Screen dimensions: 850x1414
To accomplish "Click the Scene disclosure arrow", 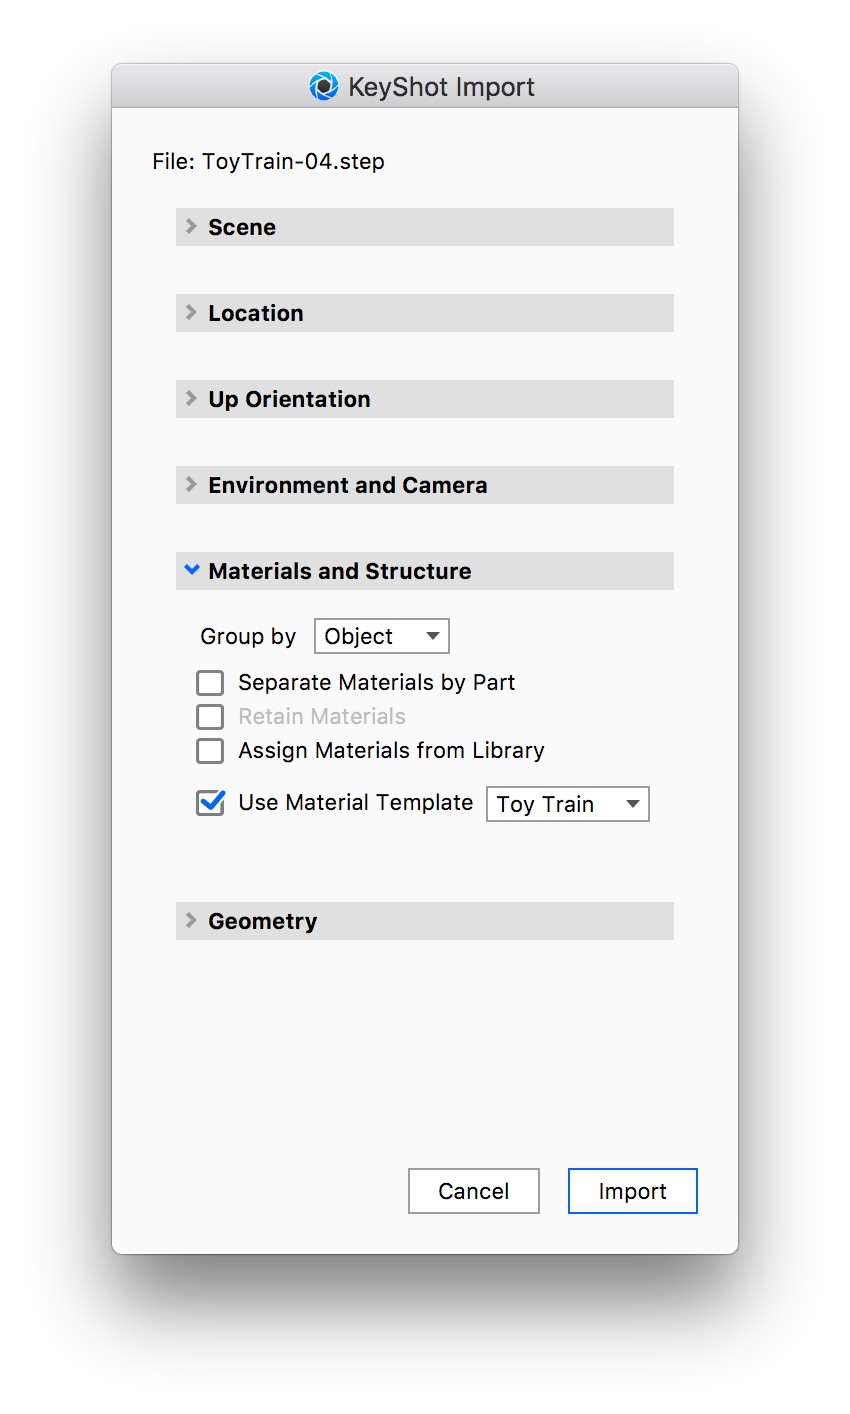I will [191, 226].
